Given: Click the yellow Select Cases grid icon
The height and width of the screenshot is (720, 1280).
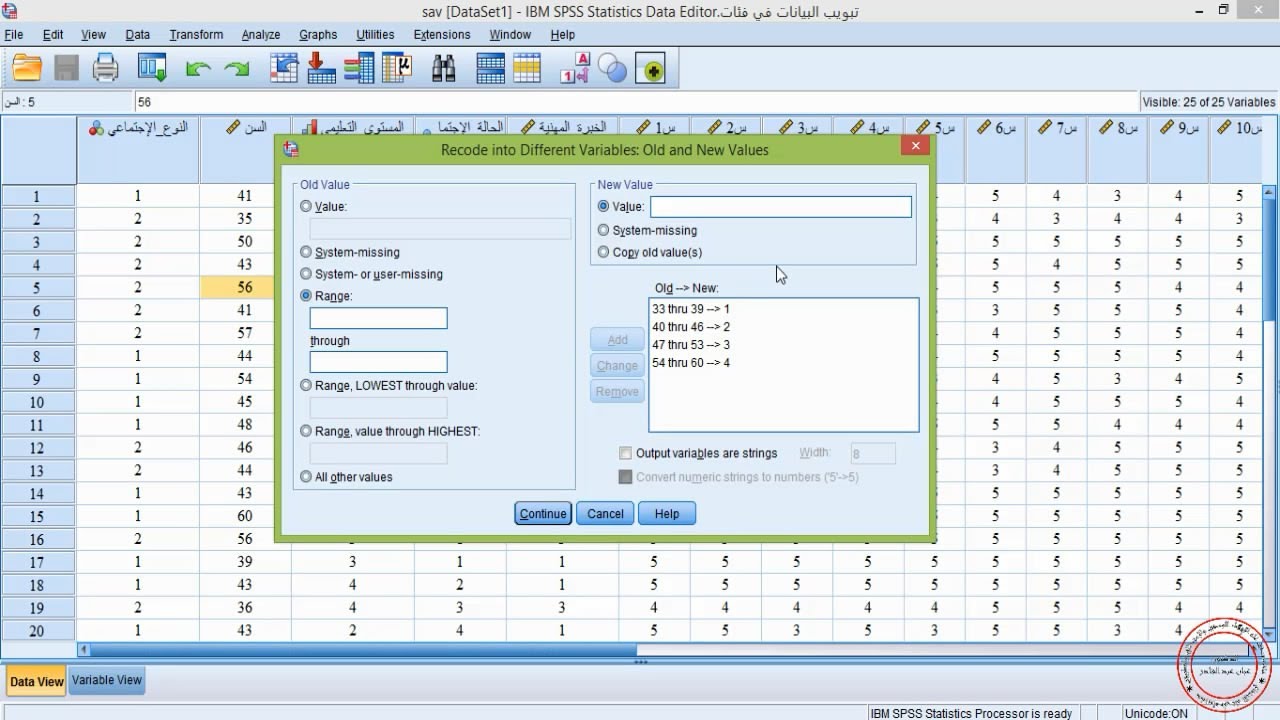Looking at the screenshot, I should point(526,68).
